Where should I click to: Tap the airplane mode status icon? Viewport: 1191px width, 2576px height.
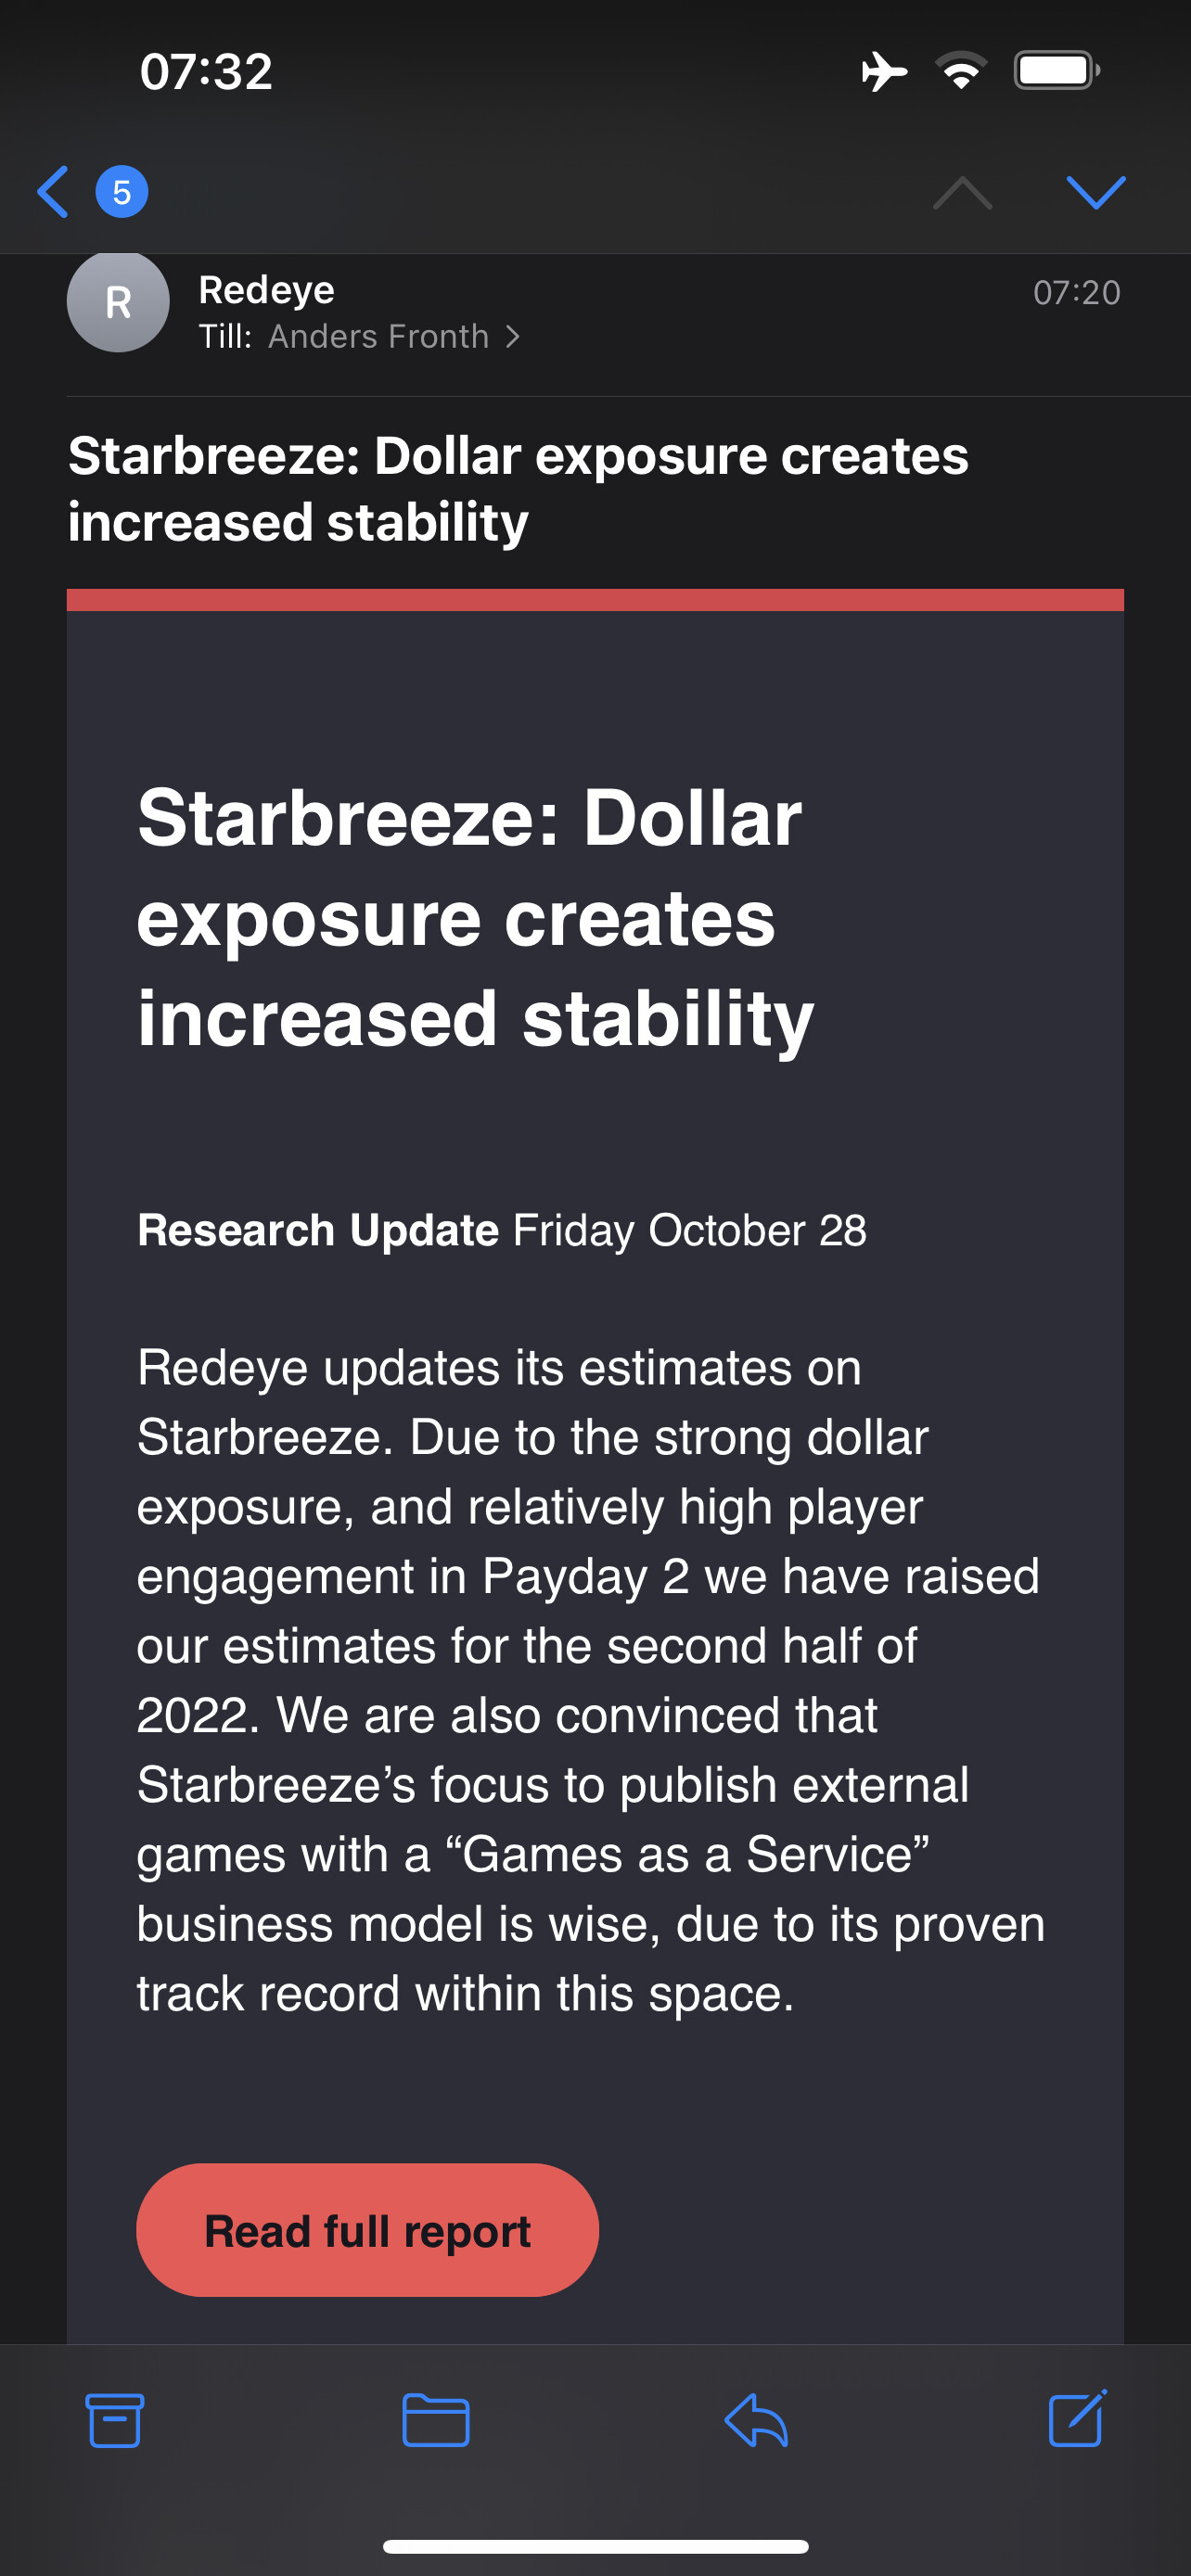884,72
